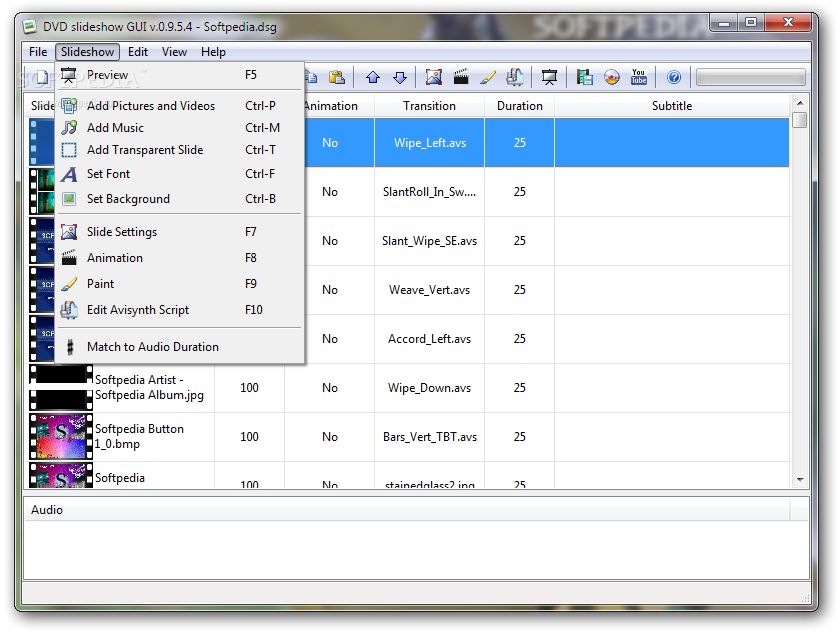
Task: Select the Slant_Wipe_SE.avs transition cell
Action: click(430, 241)
